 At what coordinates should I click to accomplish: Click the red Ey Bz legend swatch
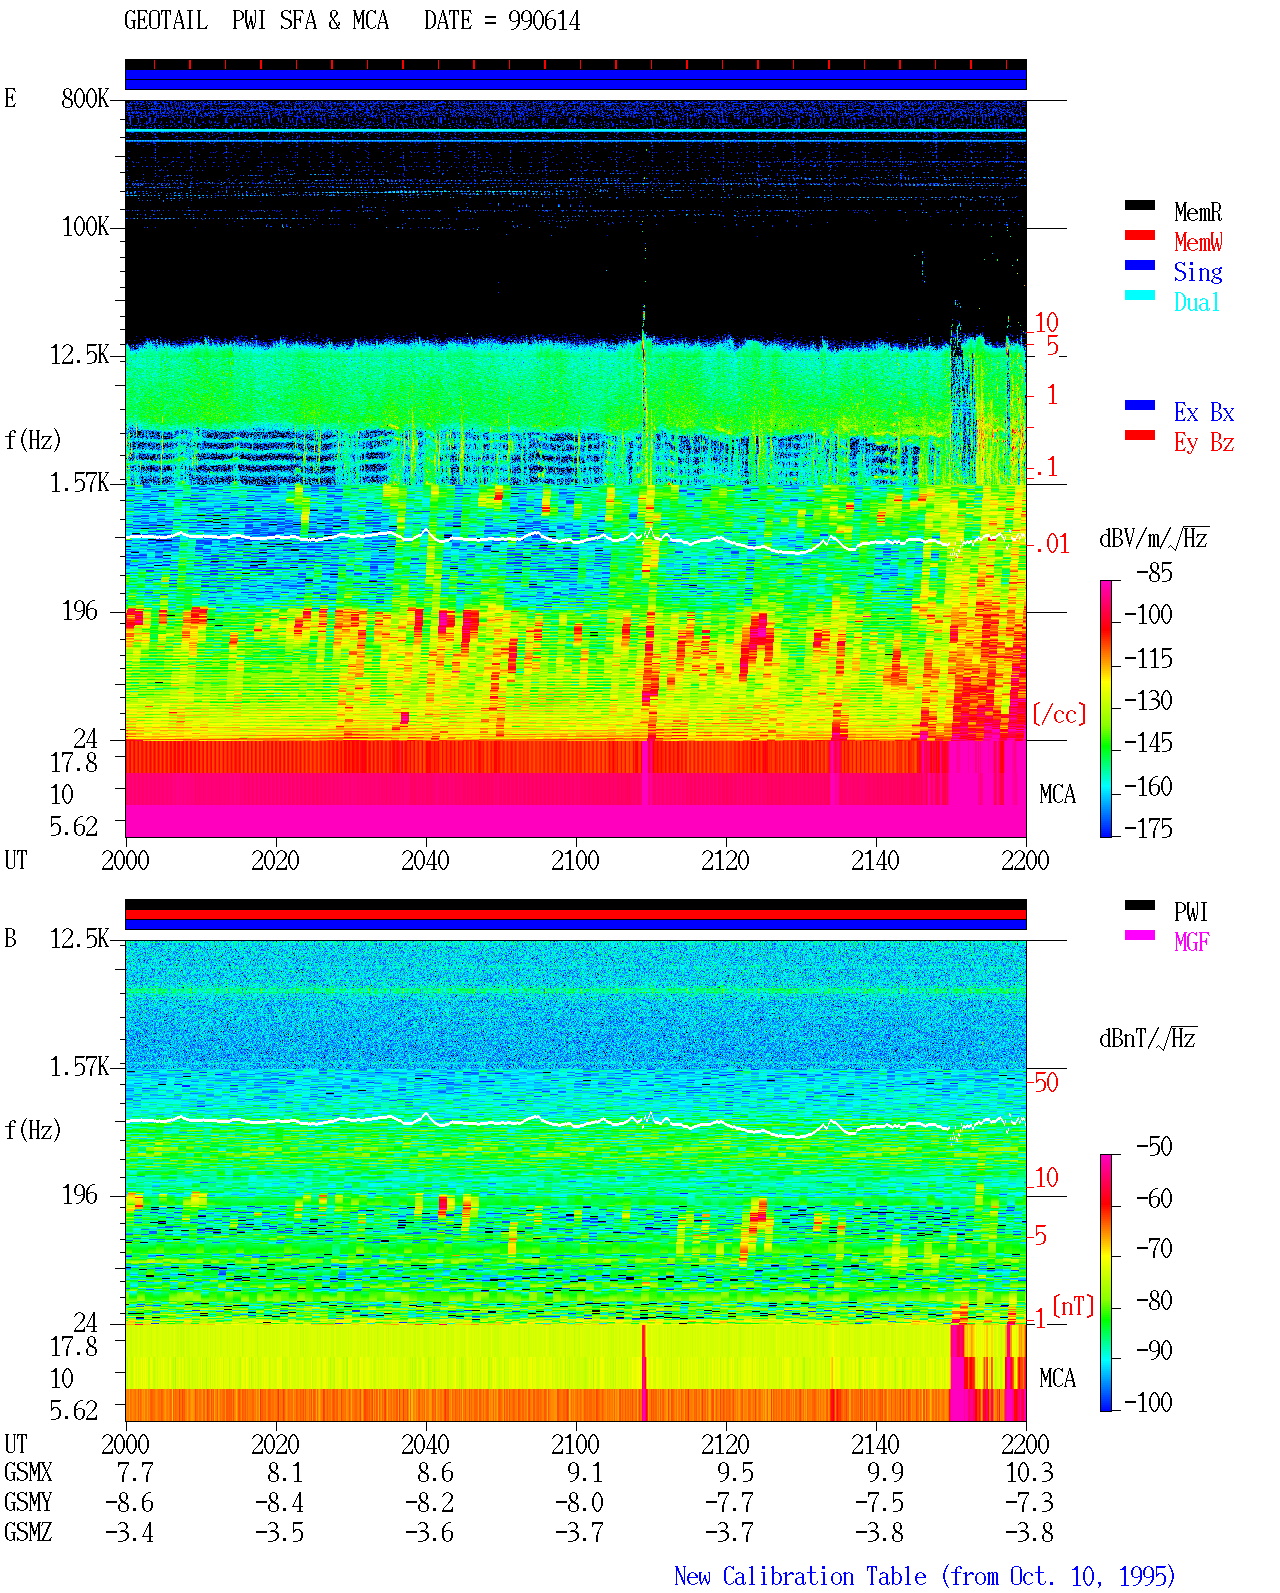1140,436
